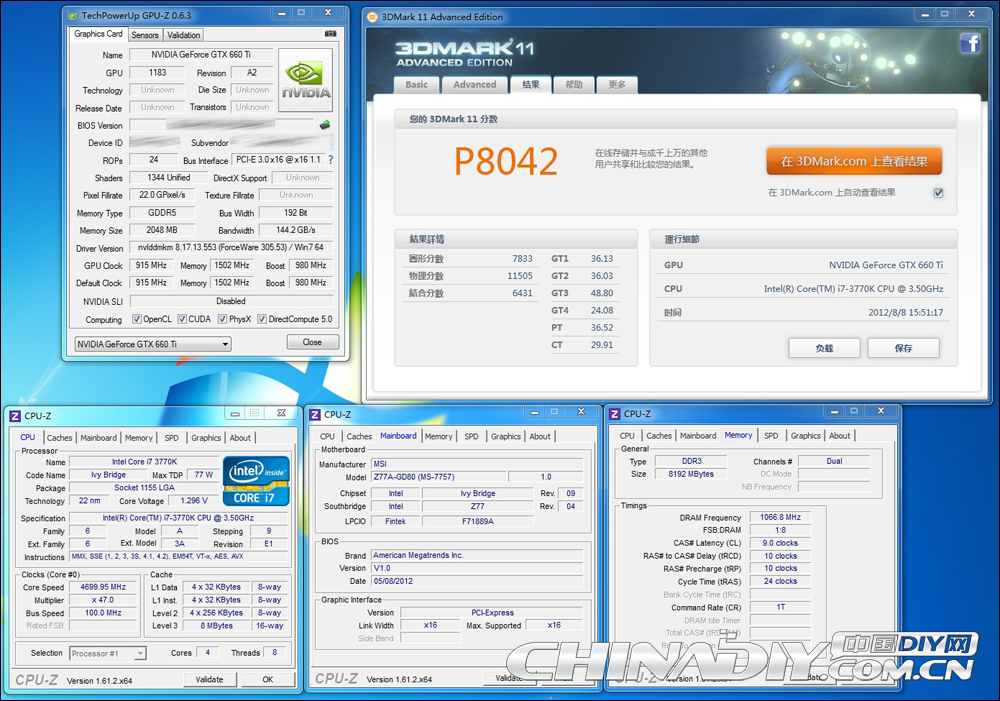1000x701 pixels.
Task: Open Graphics tab in left CPU-Z window
Action: pyautogui.click(x=206, y=438)
